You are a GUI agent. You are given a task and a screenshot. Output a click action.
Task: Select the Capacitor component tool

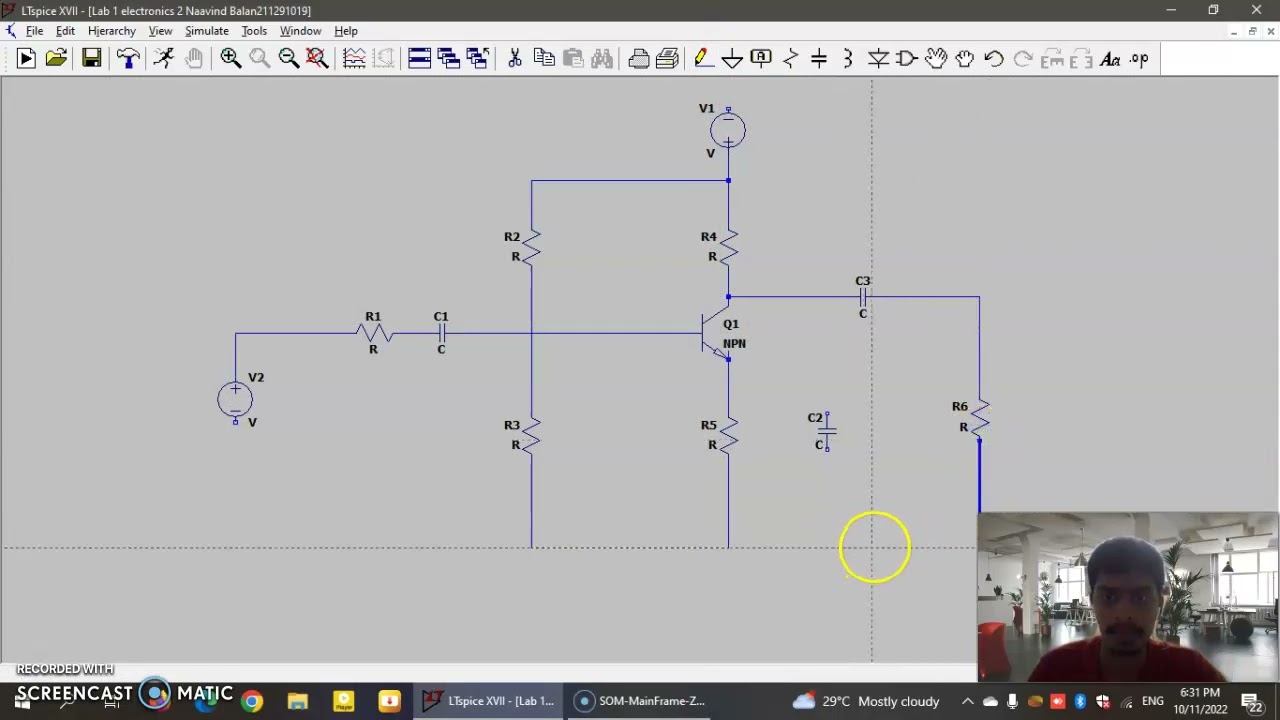coord(819,59)
